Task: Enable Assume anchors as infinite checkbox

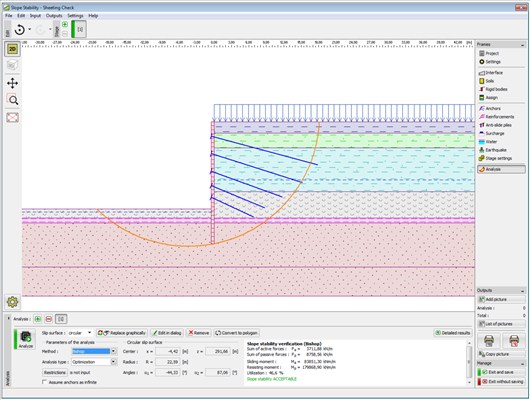Action: pyautogui.click(x=44, y=382)
